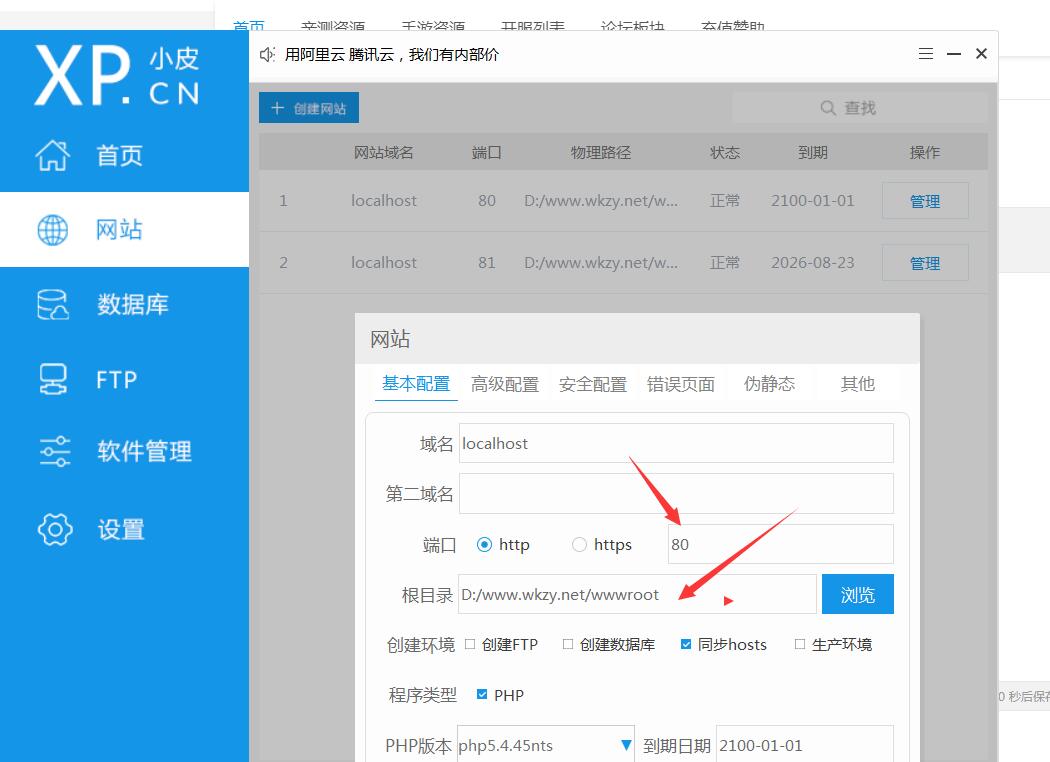The height and width of the screenshot is (762, 1050).
Task: Click the FTP server icon
Action: [53, 379]
